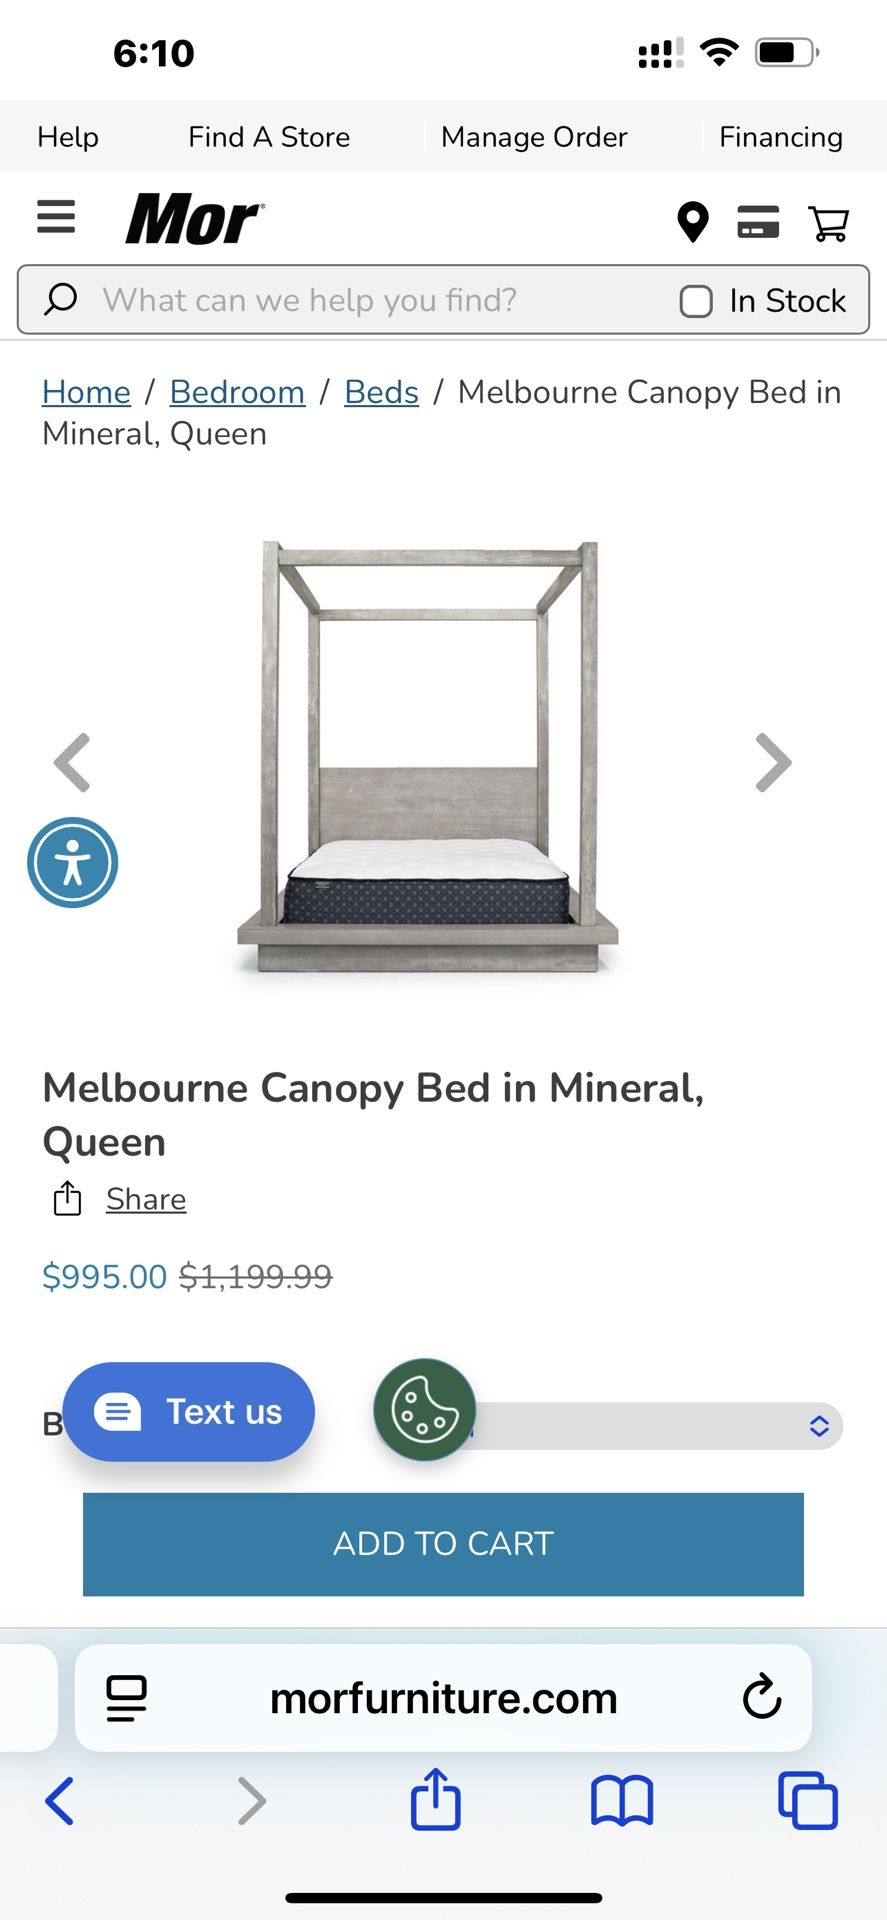Start a chat with Text us
Image resolution: width=887 pixels, height=1920 pixels.
[x=189, y=1411]
